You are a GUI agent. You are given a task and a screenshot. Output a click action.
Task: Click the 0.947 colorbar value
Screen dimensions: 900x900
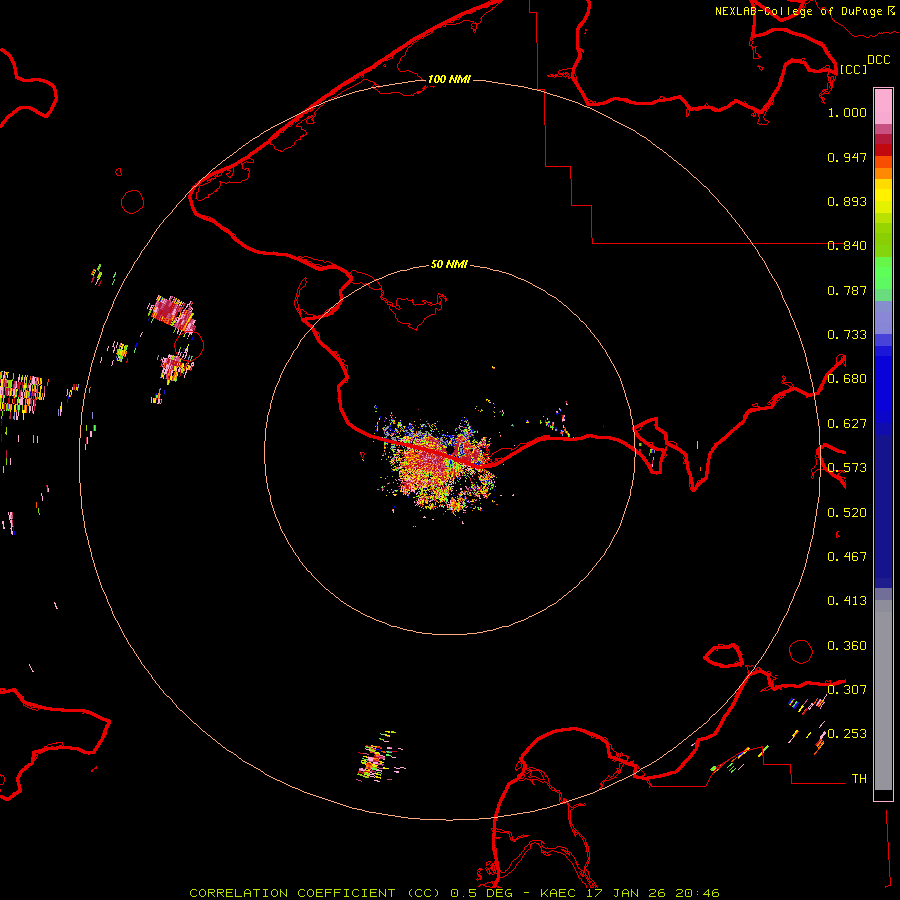[x=847, y=157]
